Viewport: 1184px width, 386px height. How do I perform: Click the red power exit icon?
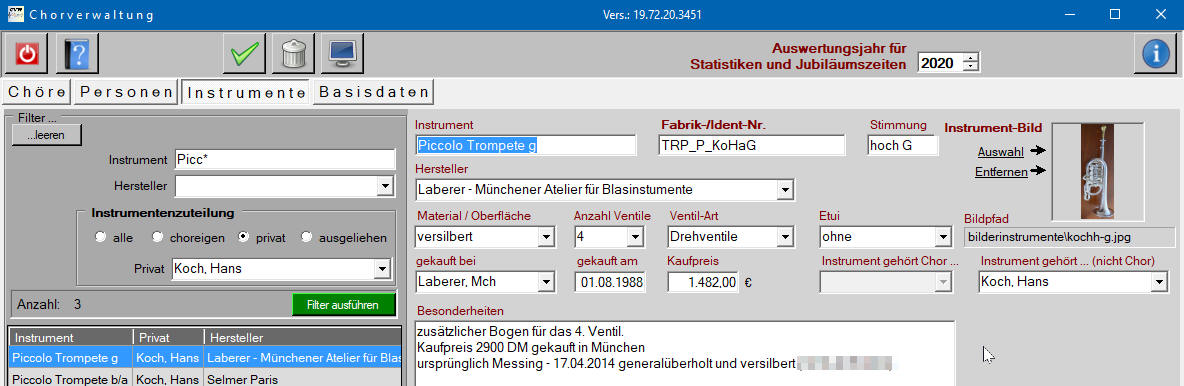pos(26,54)
